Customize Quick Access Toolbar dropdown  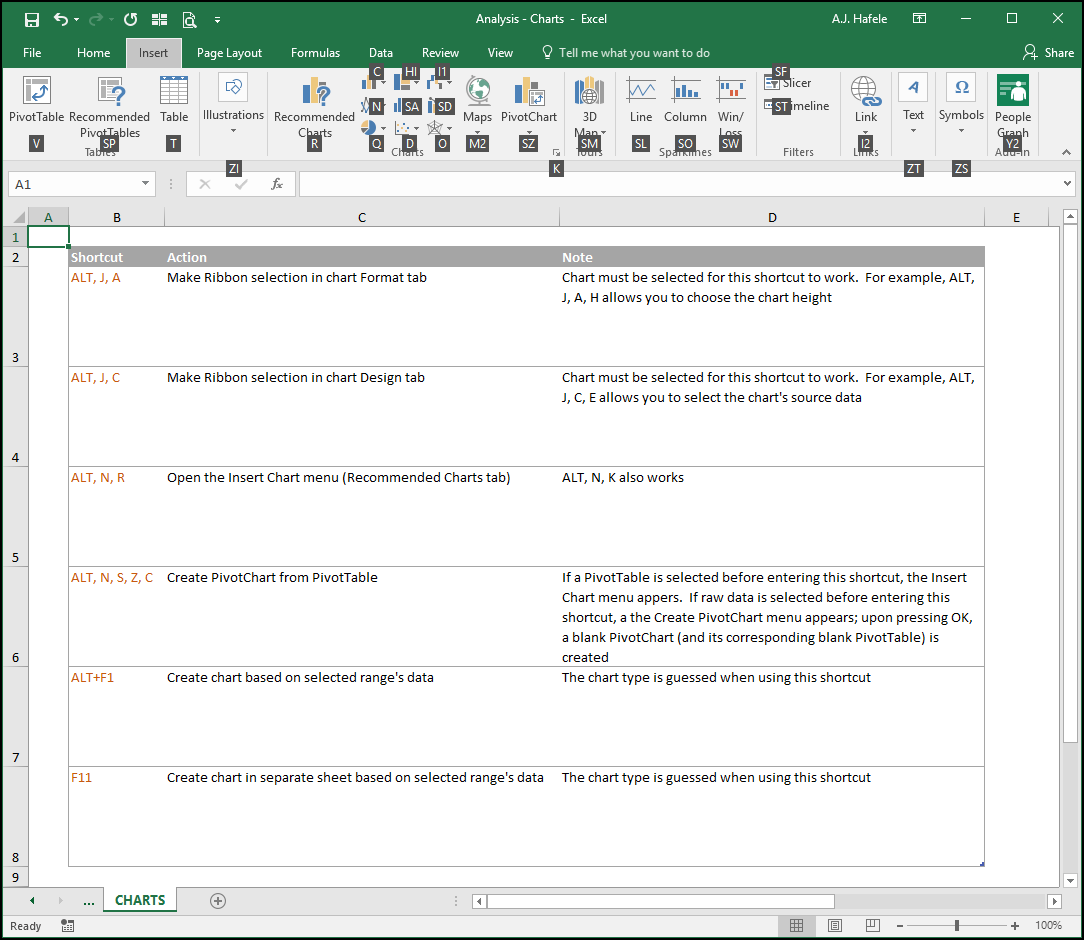pos(217,20)
